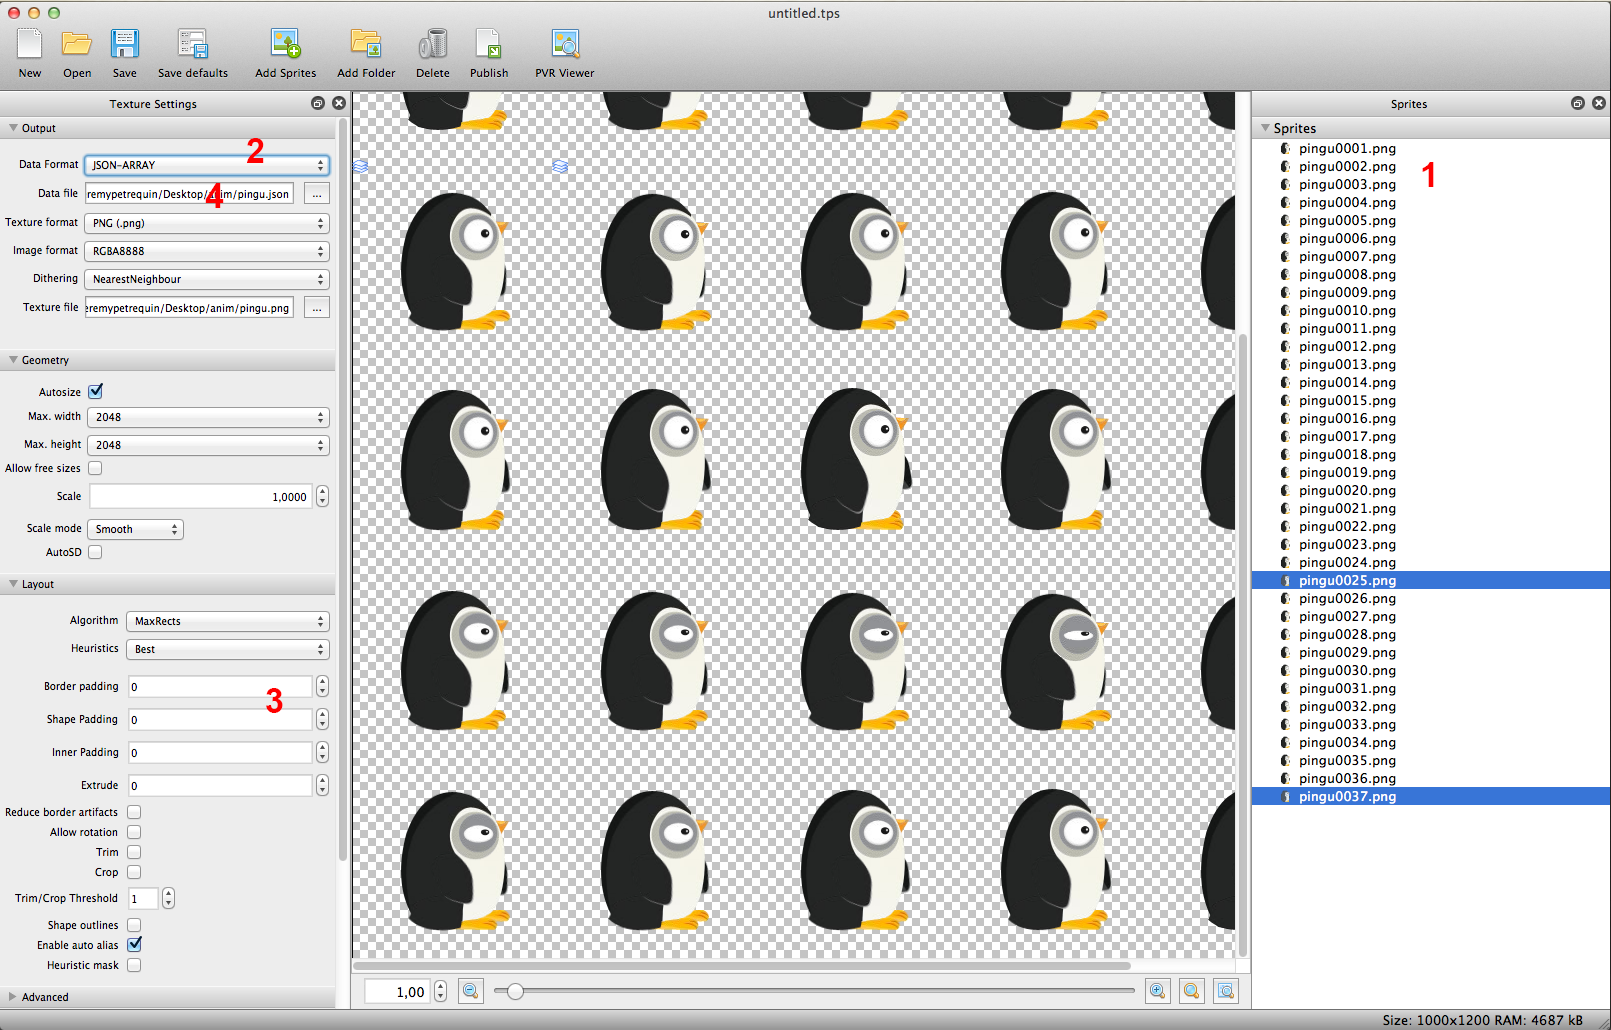Screen dimensions: 1611x1030
Task: Disable the Enable auto alias checkbox
Action: pyautogui.click(x=133, y=944)
